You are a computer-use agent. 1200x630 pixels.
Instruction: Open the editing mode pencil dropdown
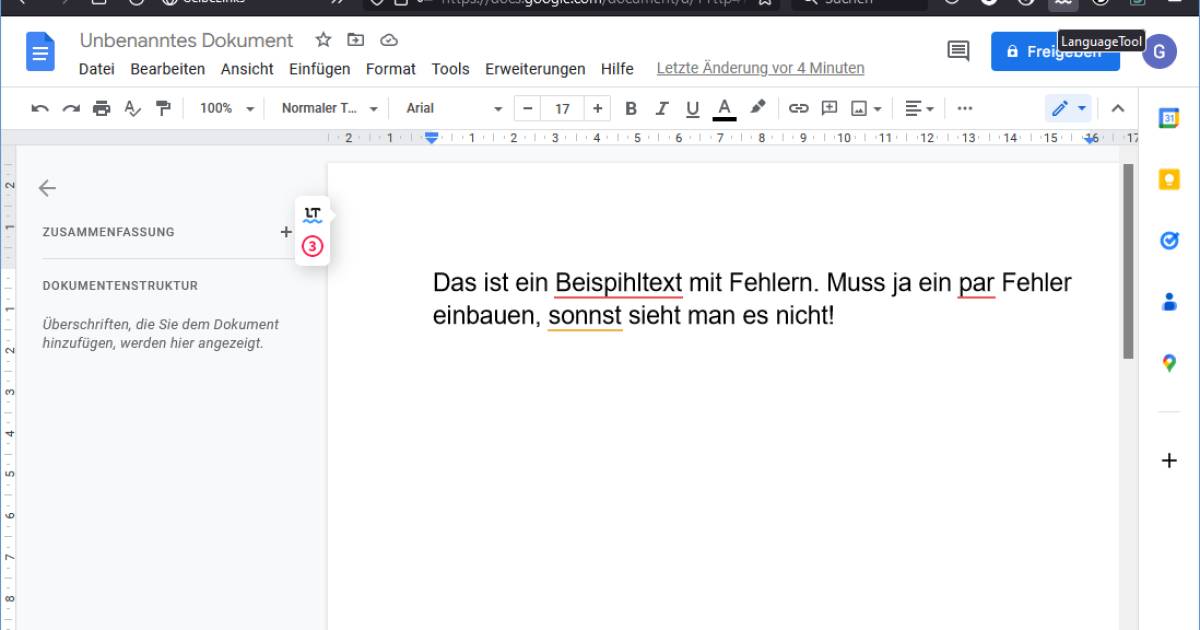(x=1068, y=108)
